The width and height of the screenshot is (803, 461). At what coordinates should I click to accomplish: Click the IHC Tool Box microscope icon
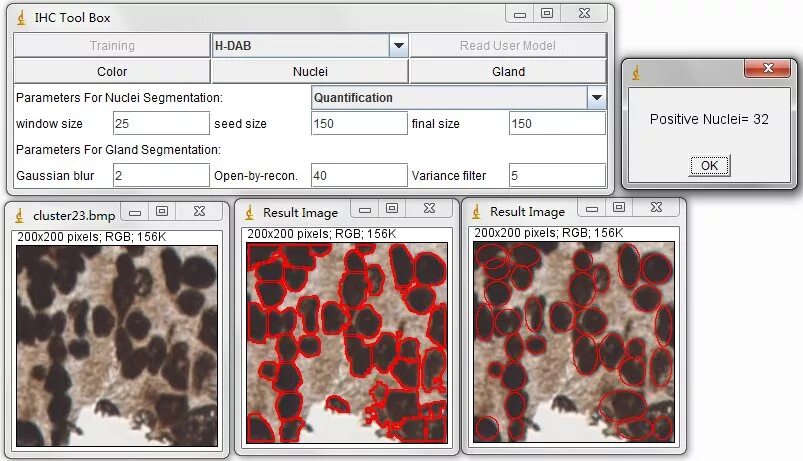(x=21, y=18)
